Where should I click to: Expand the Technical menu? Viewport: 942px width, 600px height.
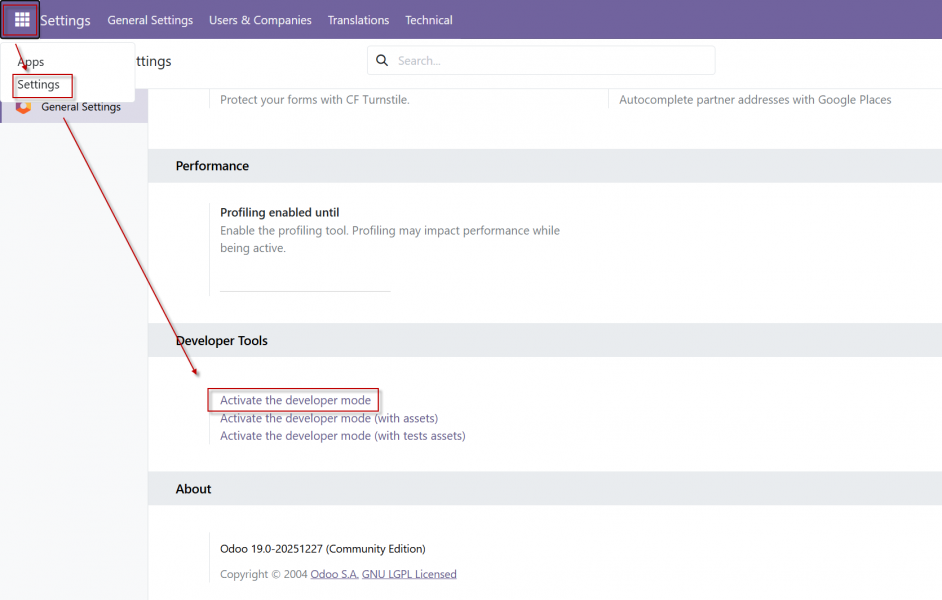pos(428,20)
